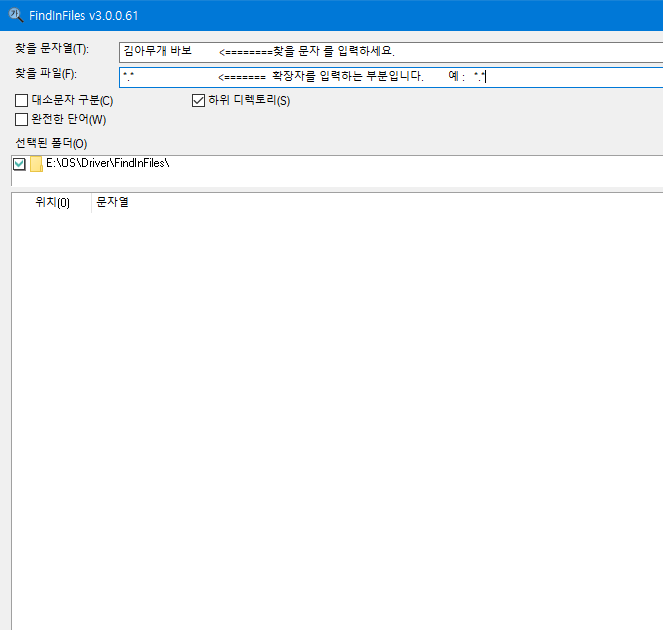Click the 위치(0) column header

click(x=52, y=203)
